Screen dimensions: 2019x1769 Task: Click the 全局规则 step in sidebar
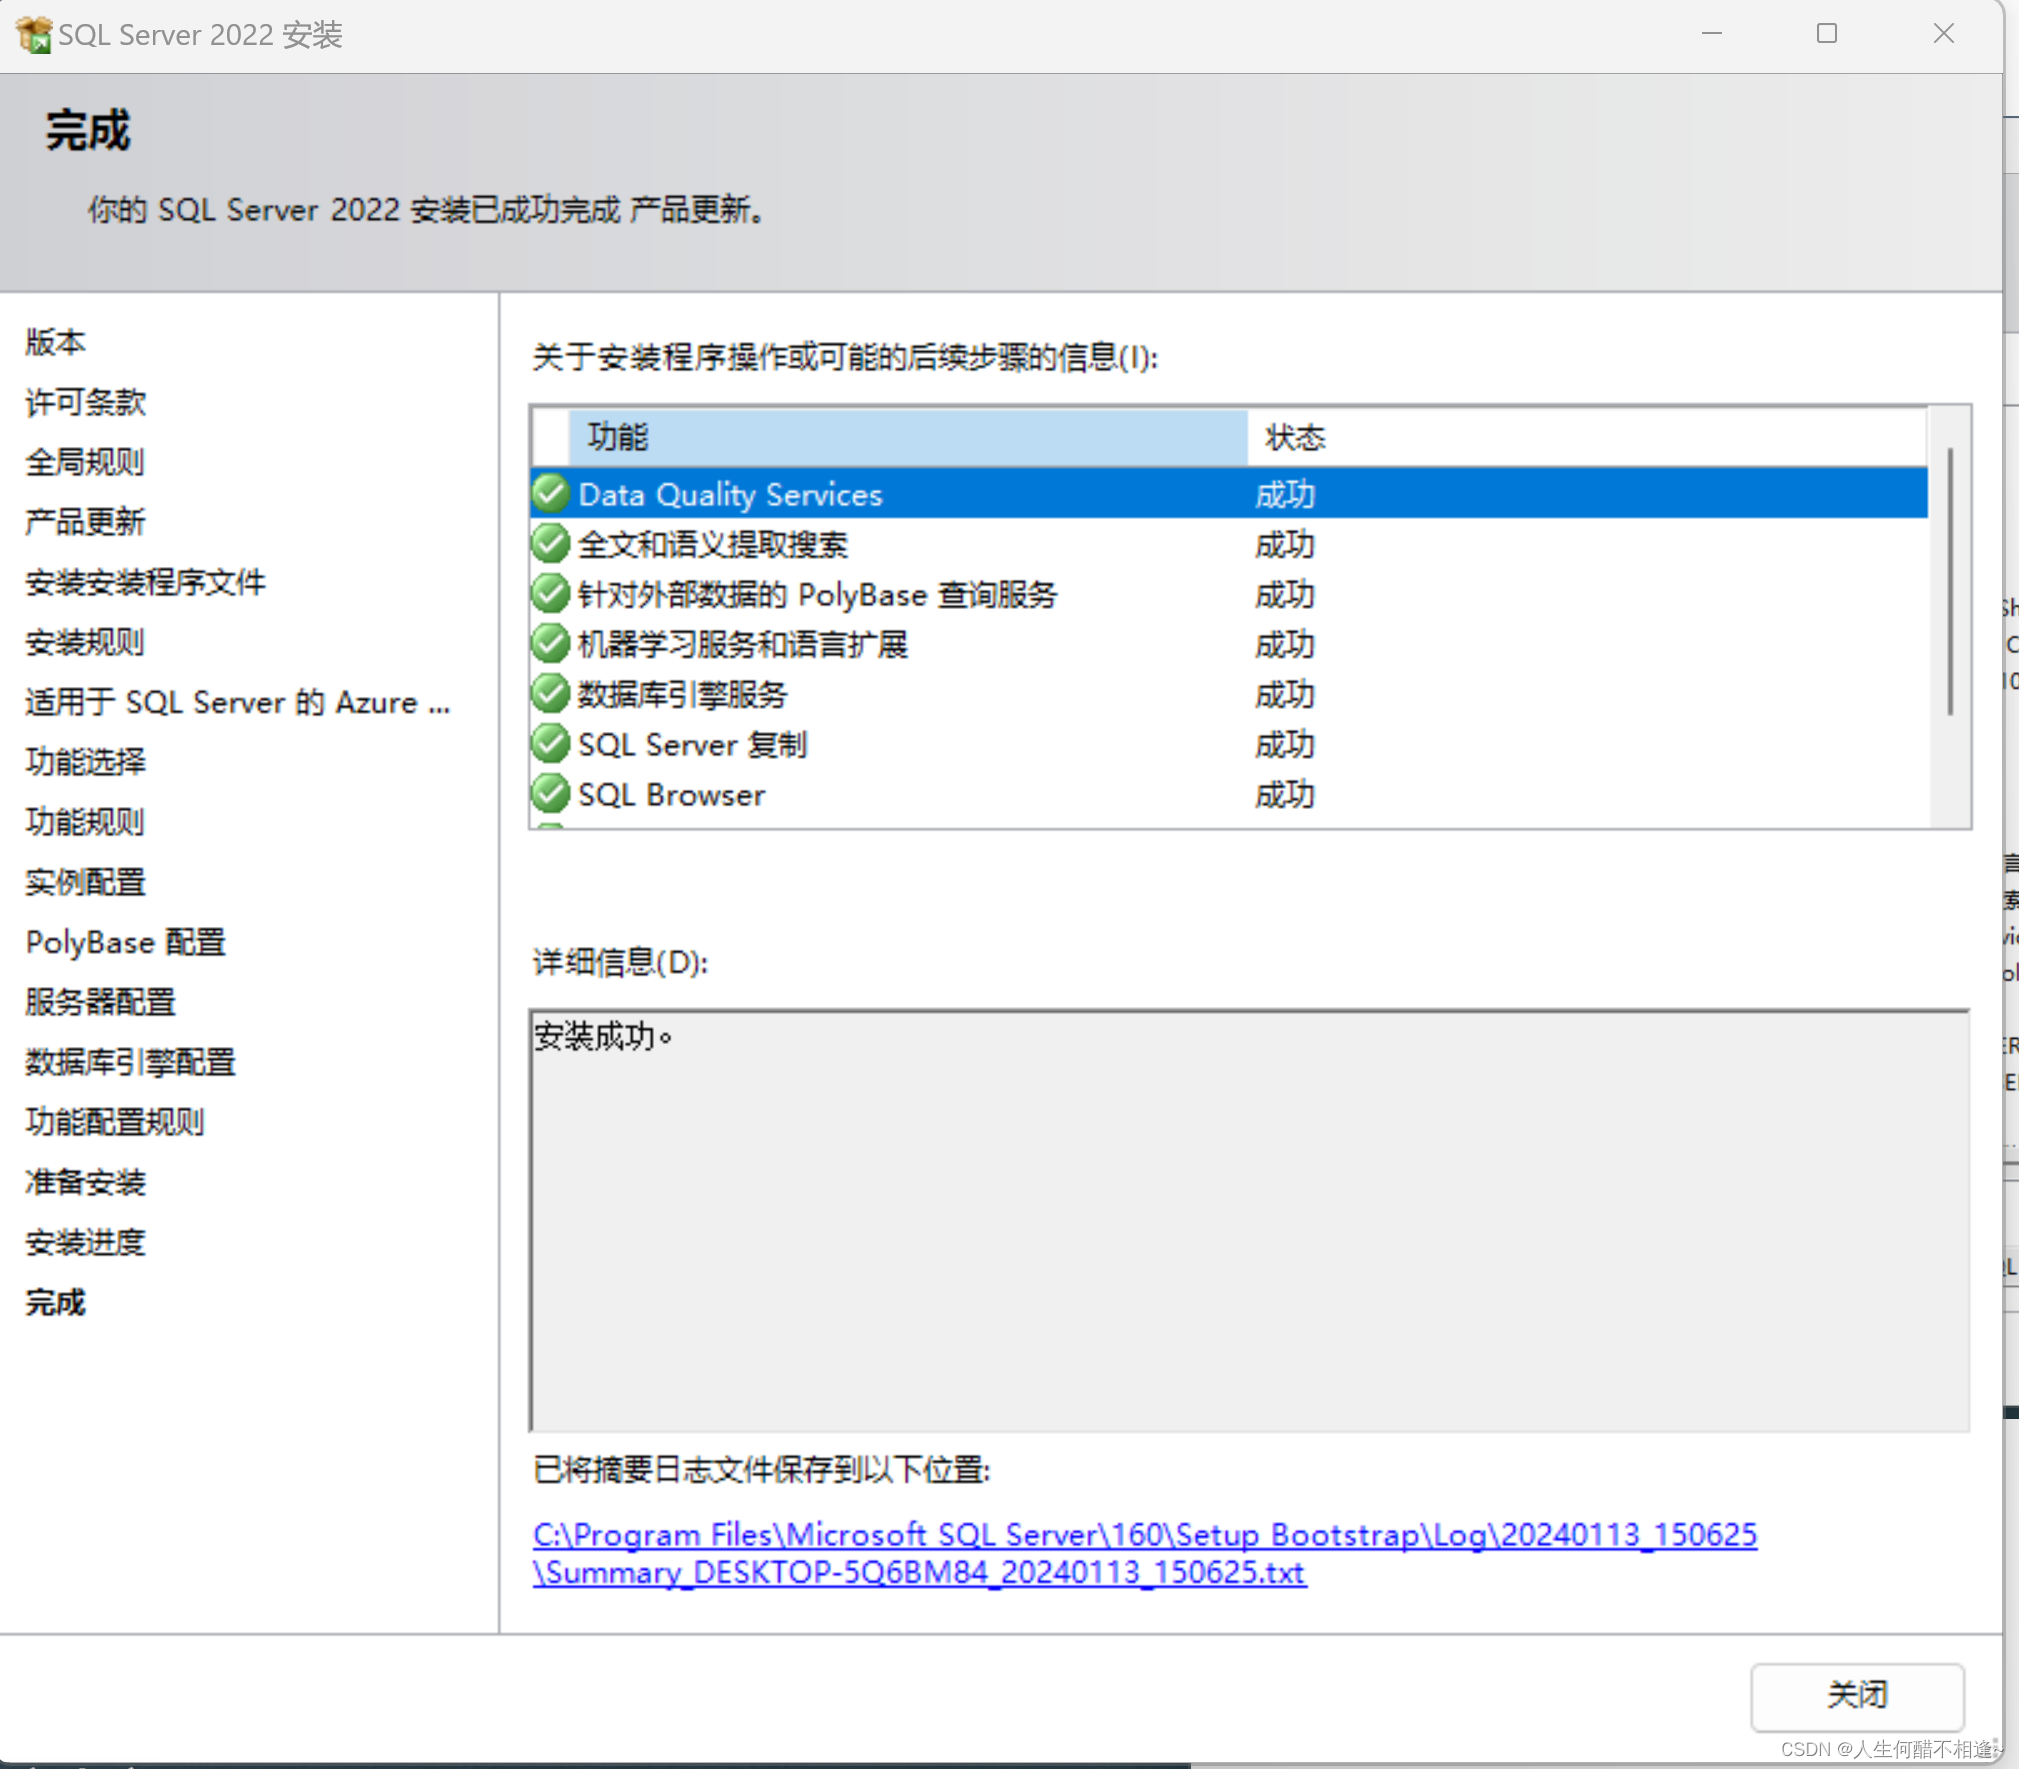pos(86,462)
